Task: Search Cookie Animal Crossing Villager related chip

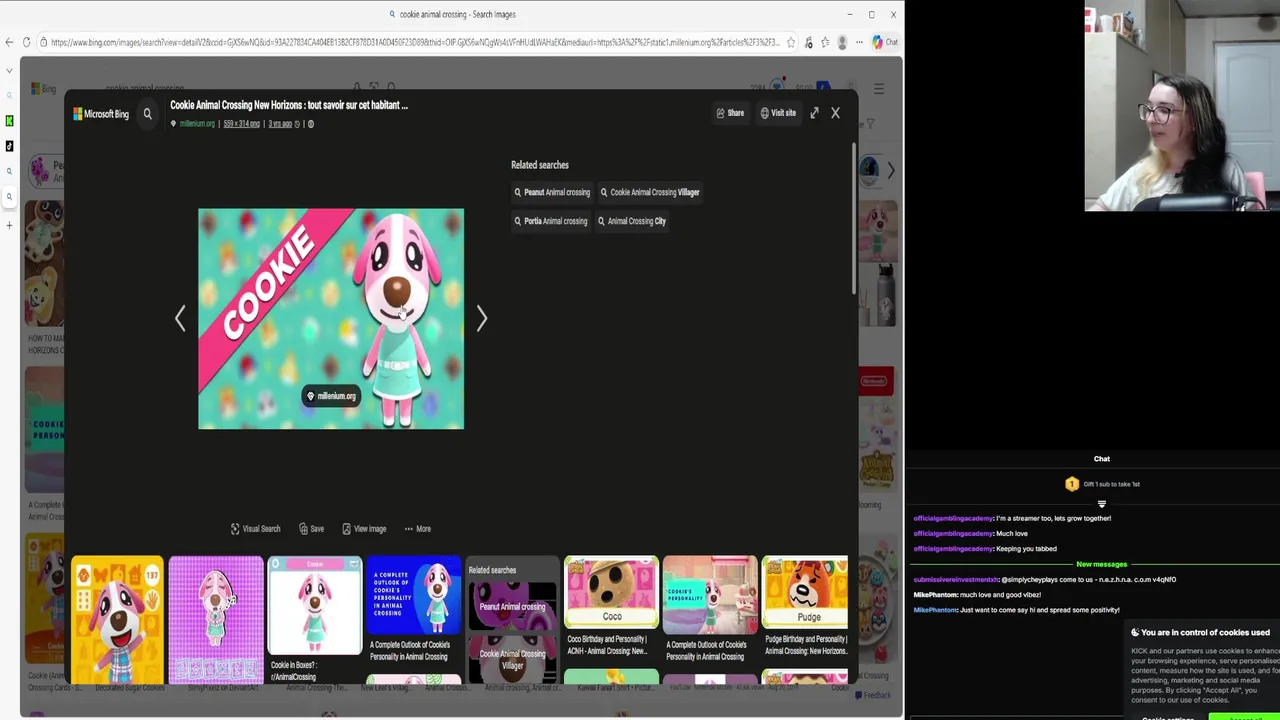Action: pyautogui.click(x=650, y=192)
